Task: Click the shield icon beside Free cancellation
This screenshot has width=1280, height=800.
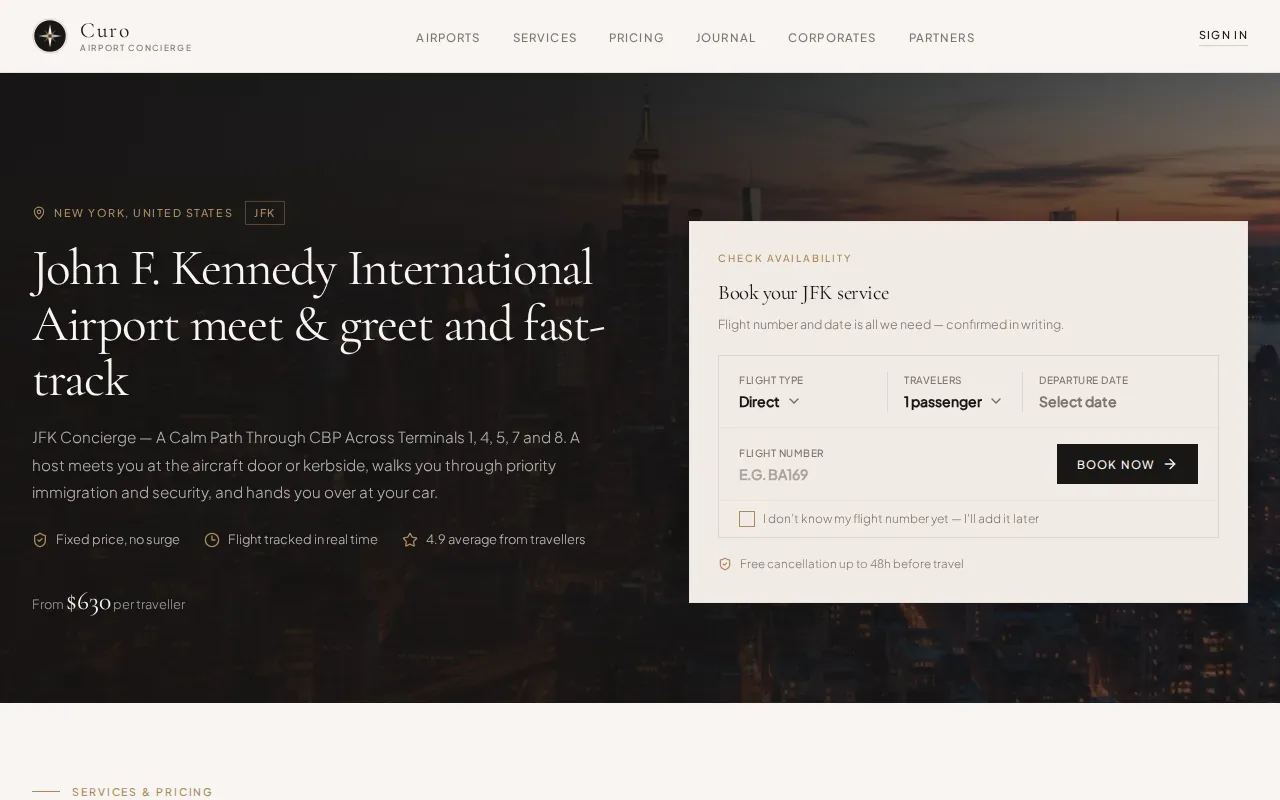Action: (725, 564)
